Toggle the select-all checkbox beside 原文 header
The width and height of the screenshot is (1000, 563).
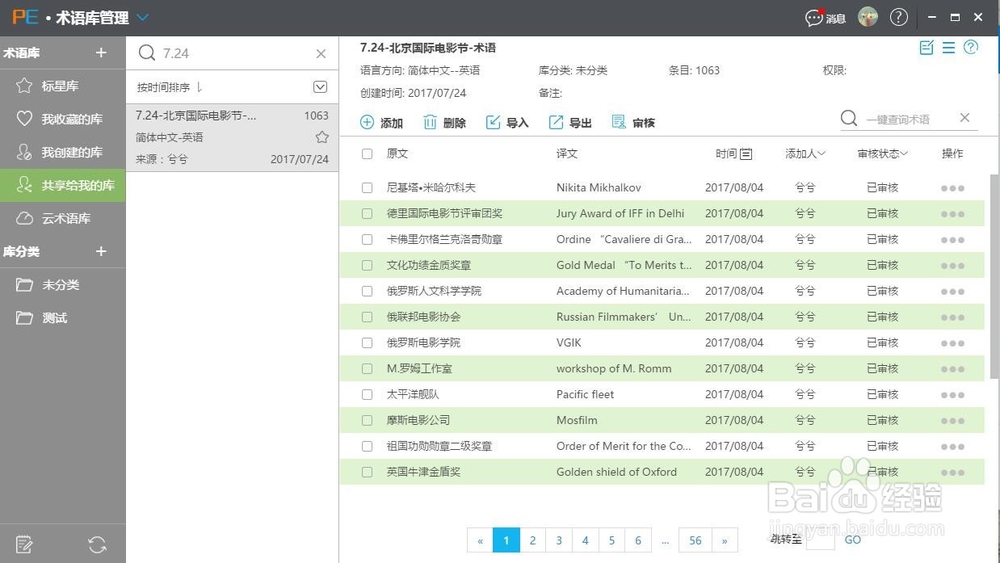pos(367,154)
